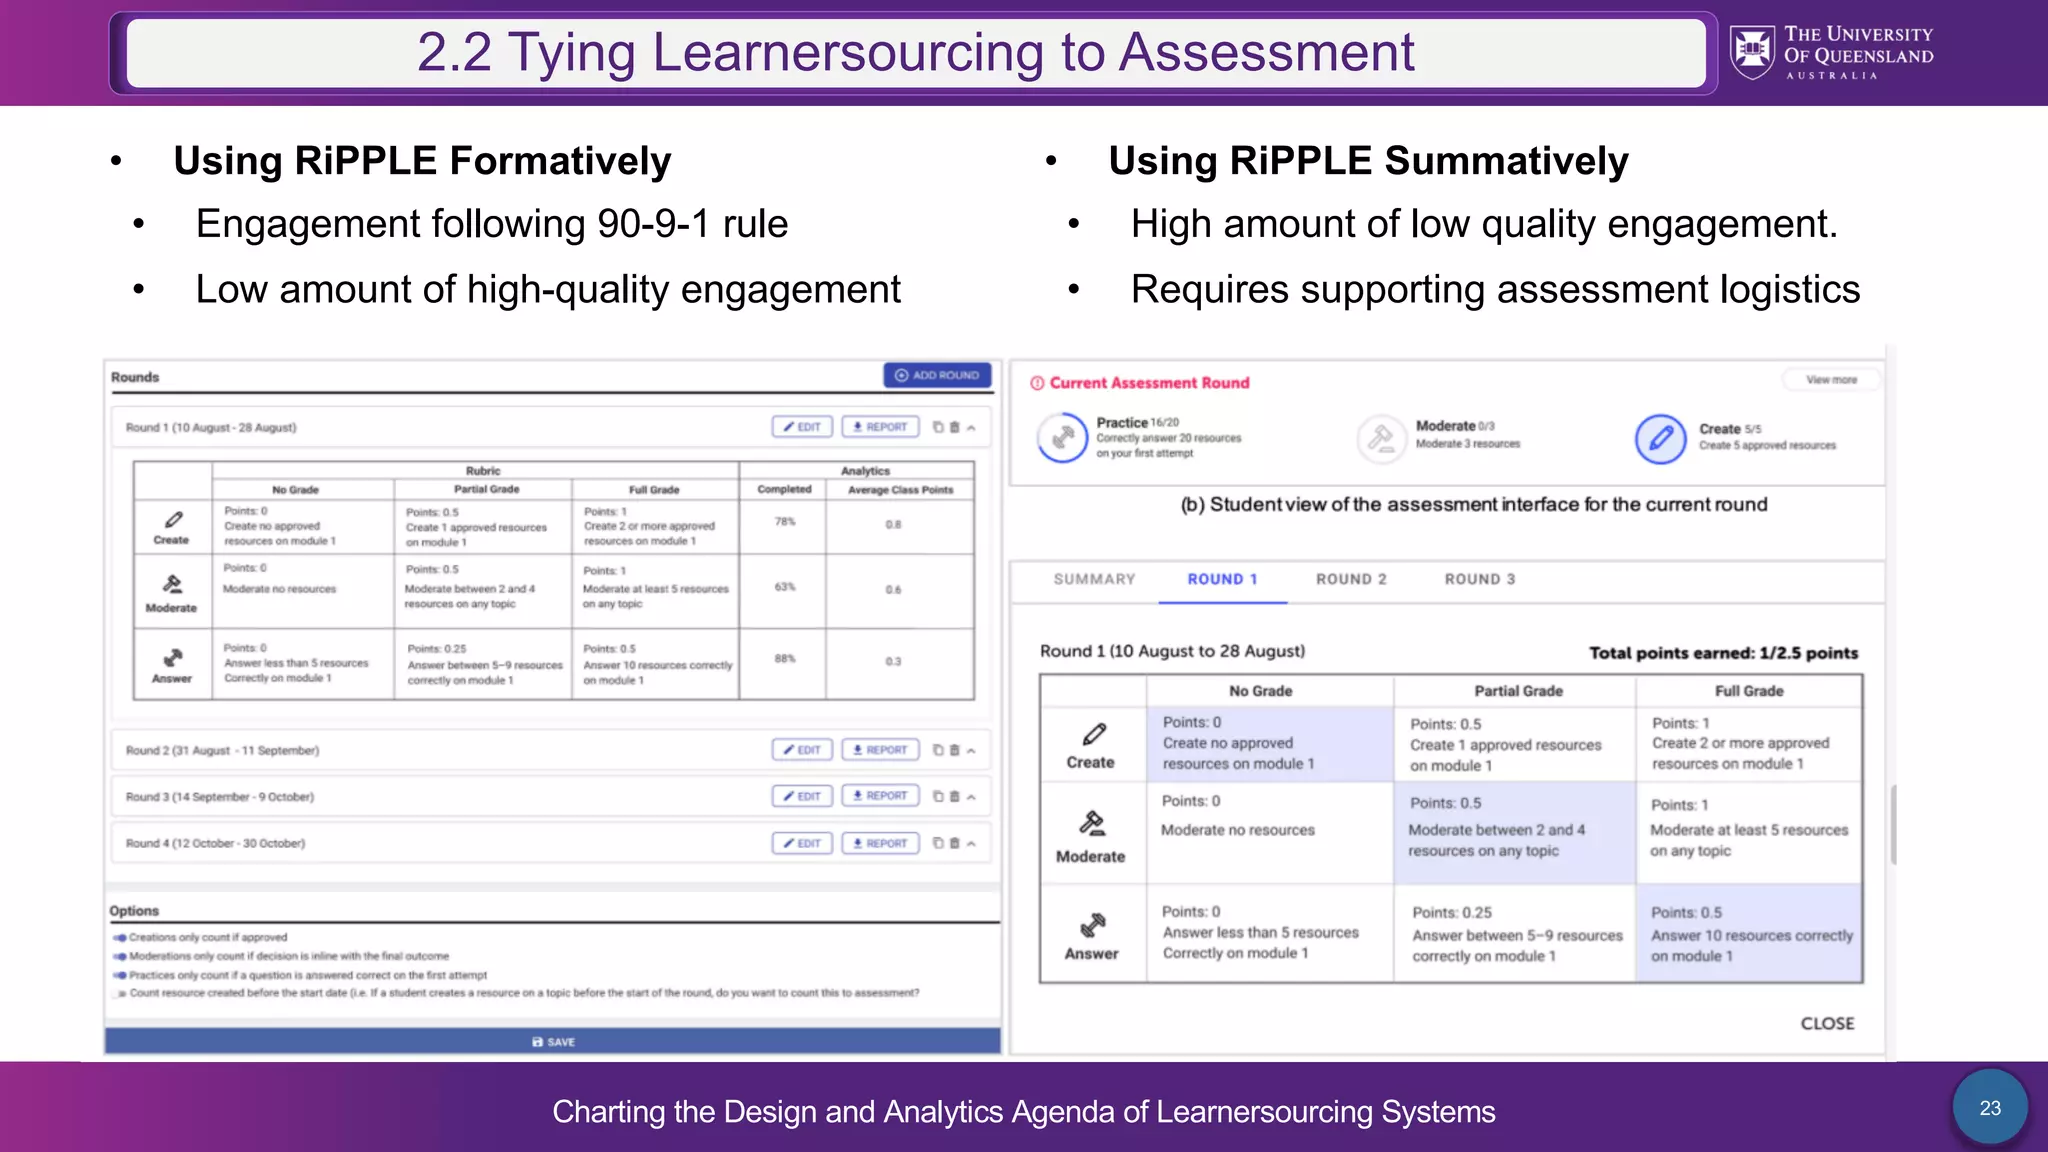Expand Round 2 using its chevron

[x=971, y=750]
